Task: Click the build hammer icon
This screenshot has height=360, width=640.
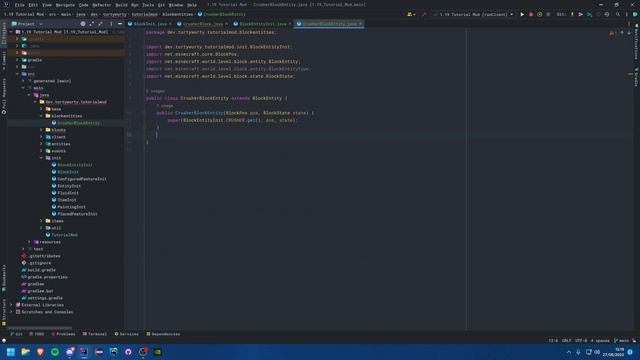Action: coord(424,14)
